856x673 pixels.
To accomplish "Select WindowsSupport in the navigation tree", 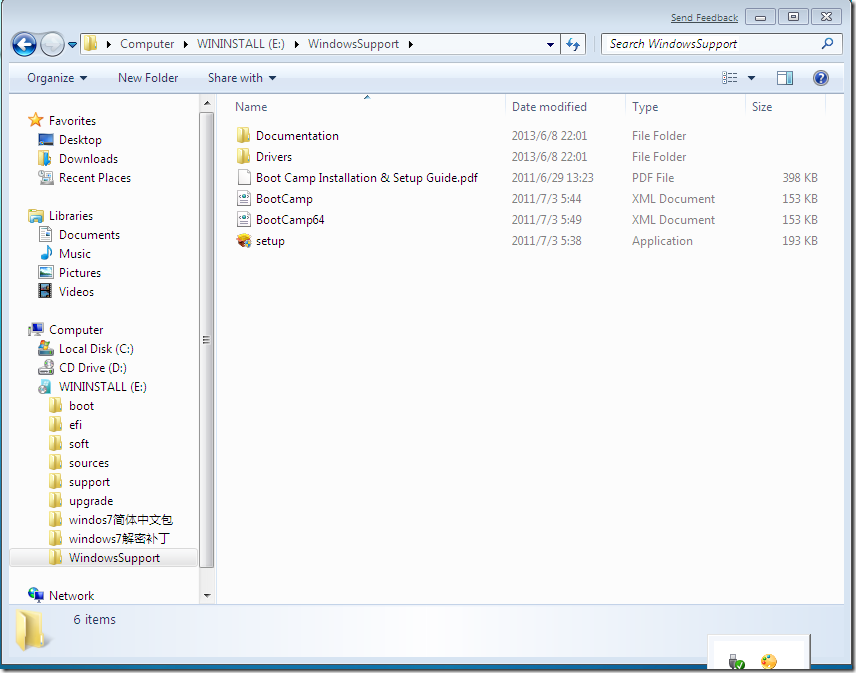I will point(104,558).
